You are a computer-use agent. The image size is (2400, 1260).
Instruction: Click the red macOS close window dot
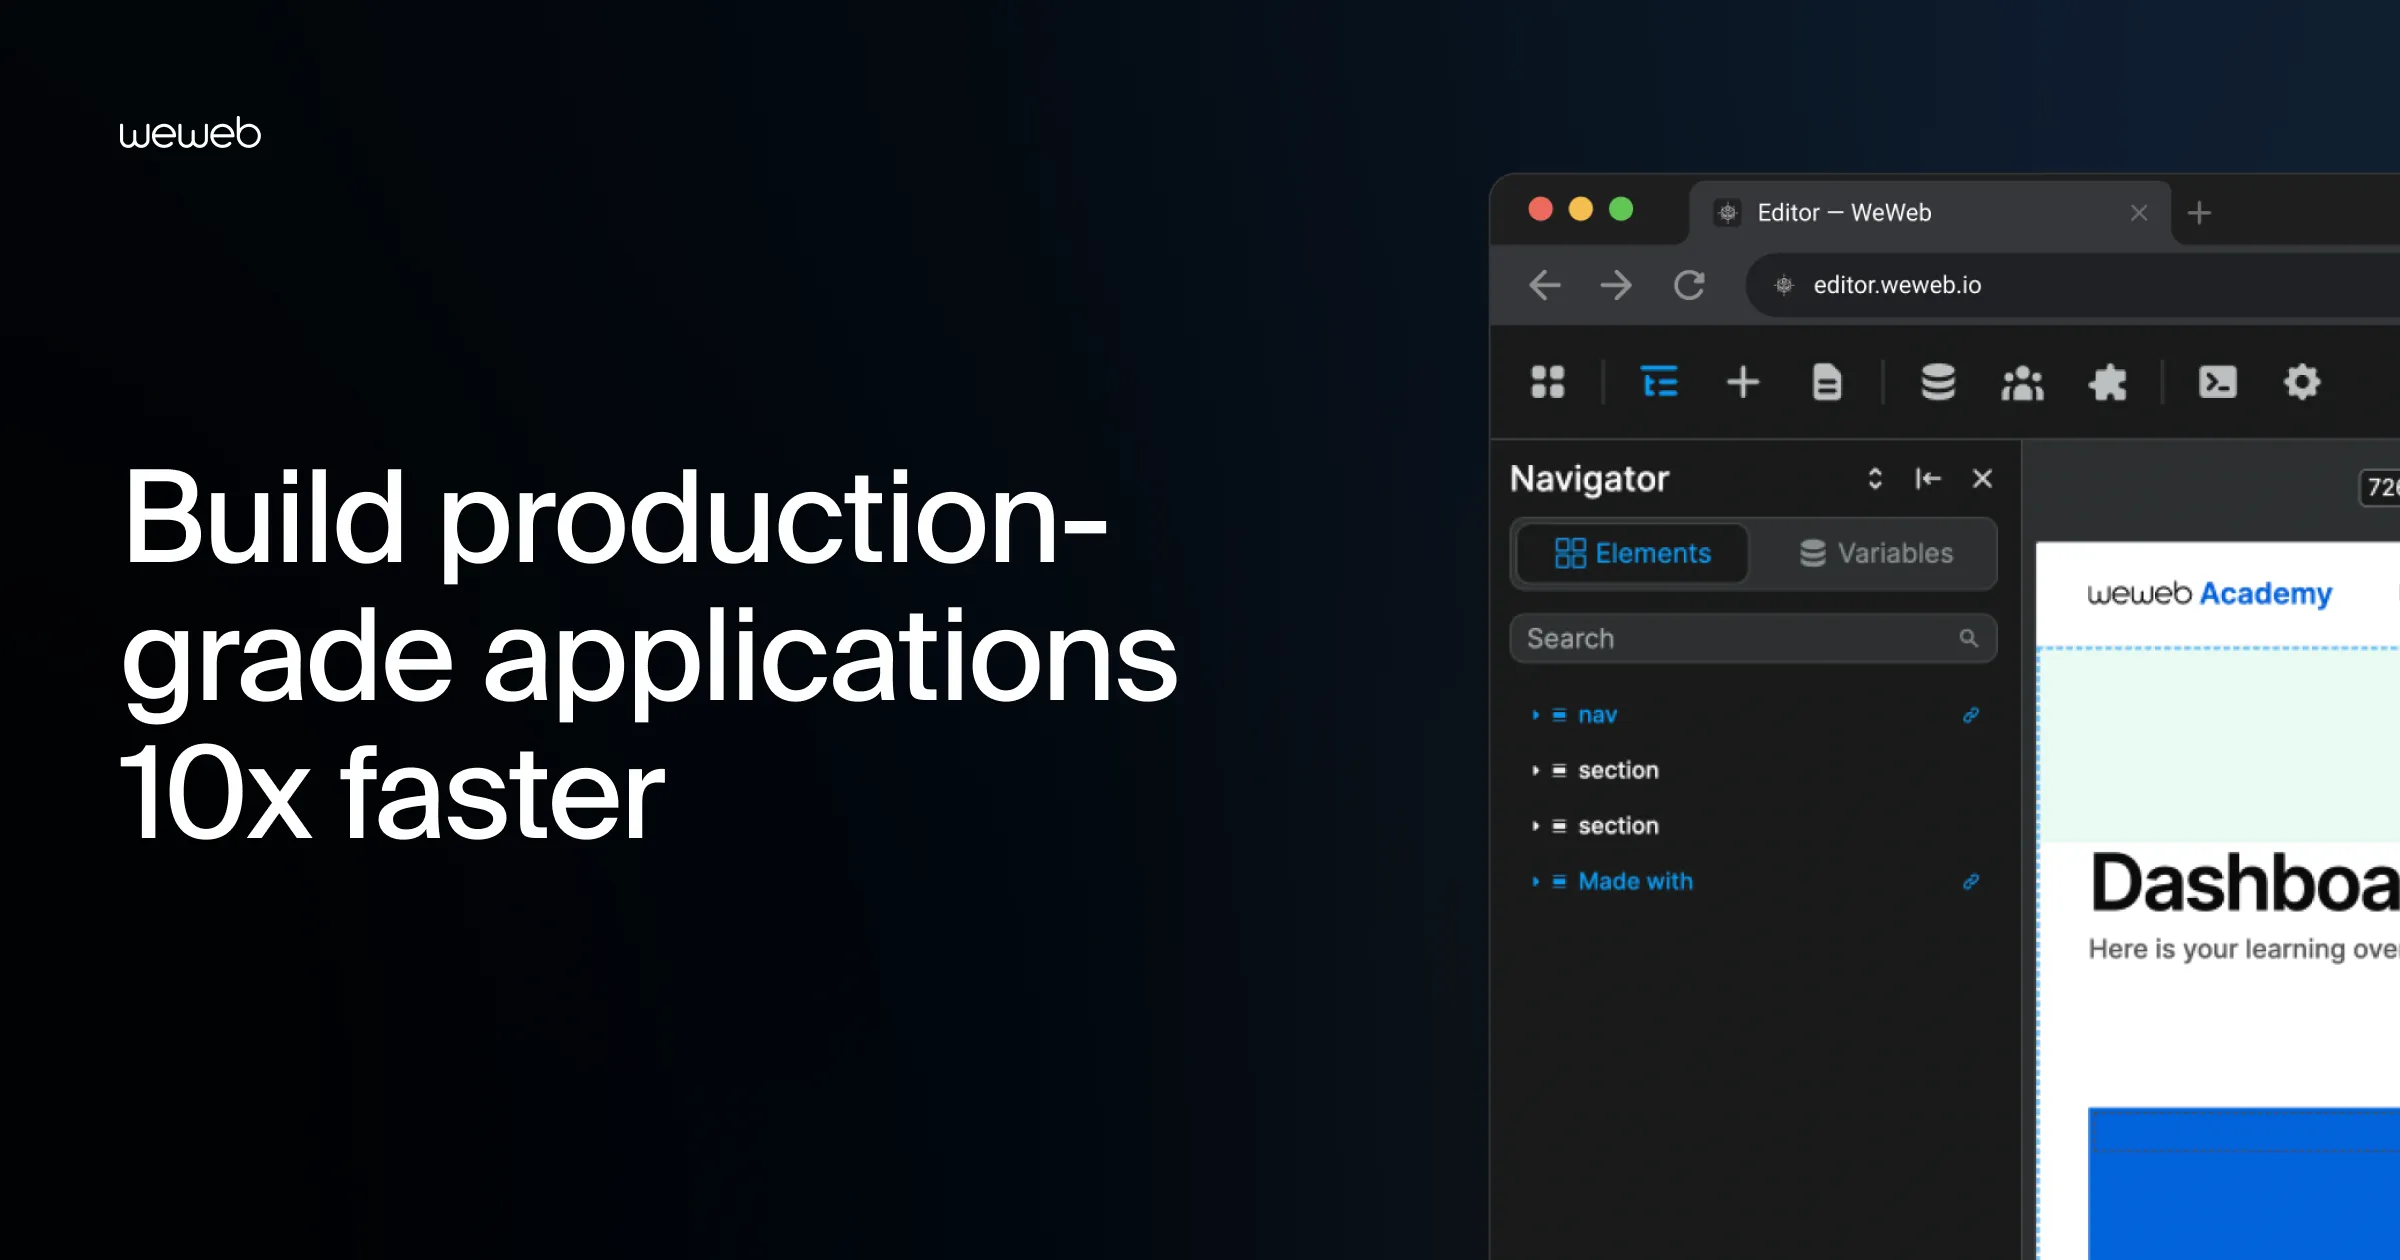coord(1540,209)
